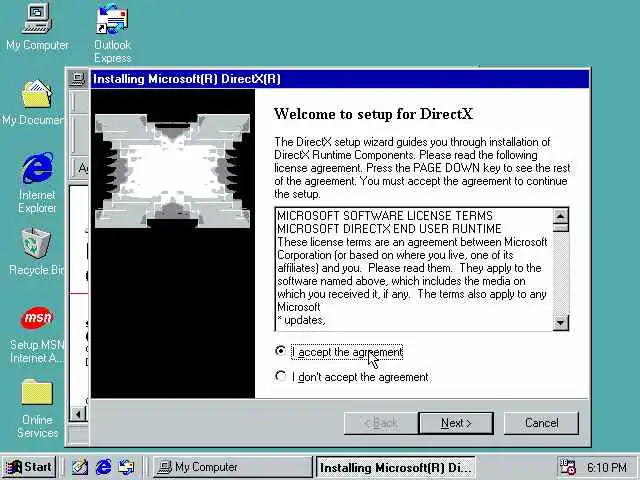Viewport: 640px width, 480px height.
Task: Click the DirectX logo graphic
Action: pos(172,171)
